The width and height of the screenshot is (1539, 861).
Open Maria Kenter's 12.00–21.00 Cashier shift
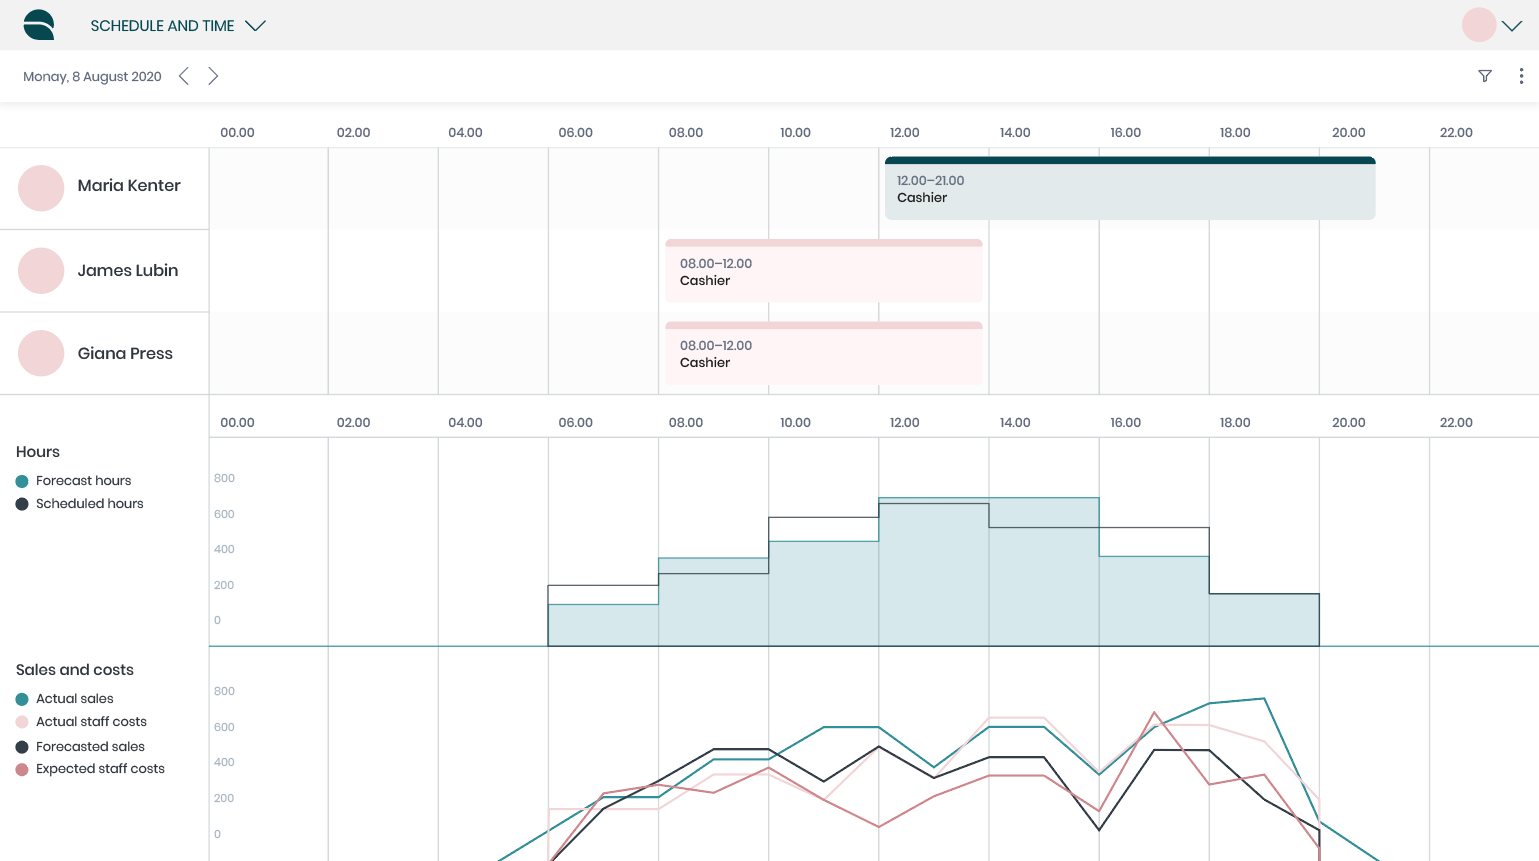click(x=1129, y=189)
